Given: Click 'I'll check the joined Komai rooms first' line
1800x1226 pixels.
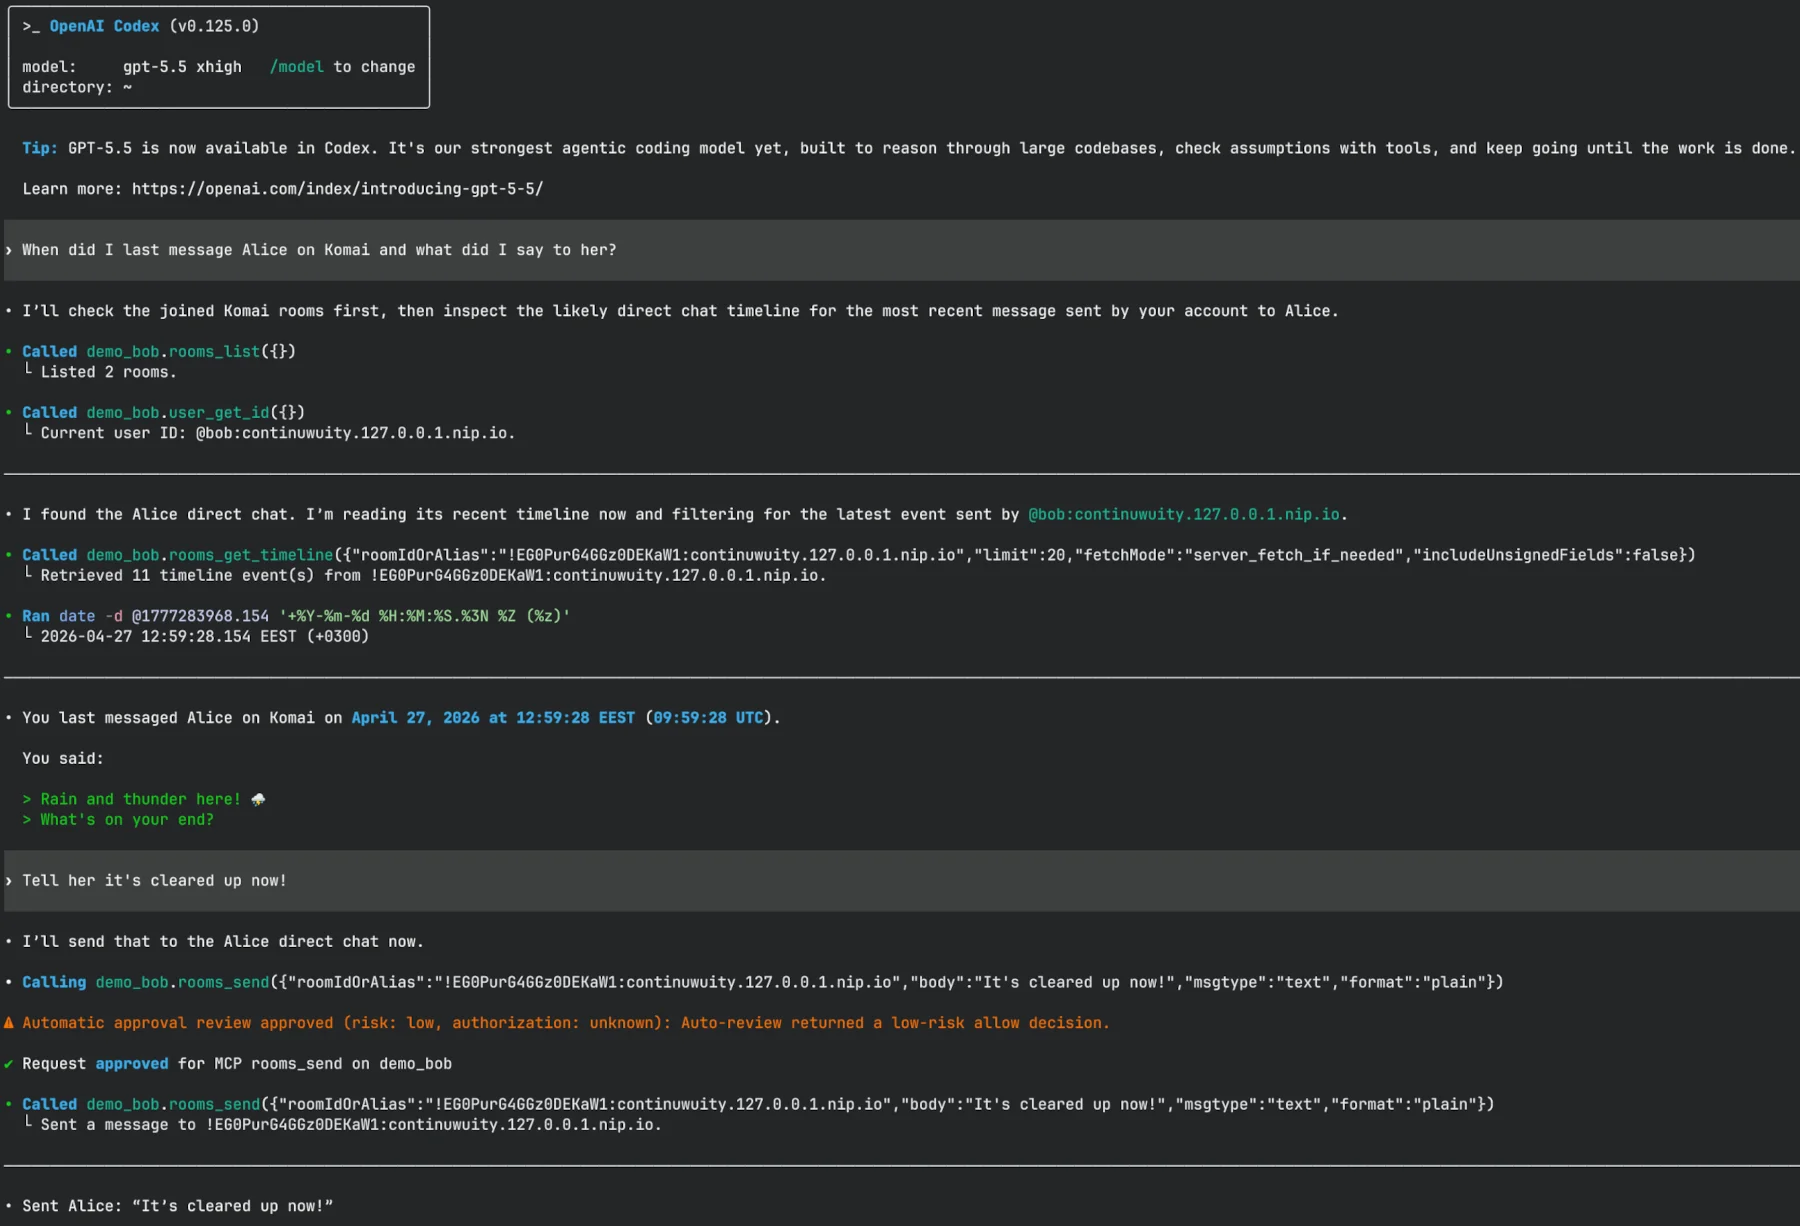Looking at the screenshot, I should coord(680,311).
